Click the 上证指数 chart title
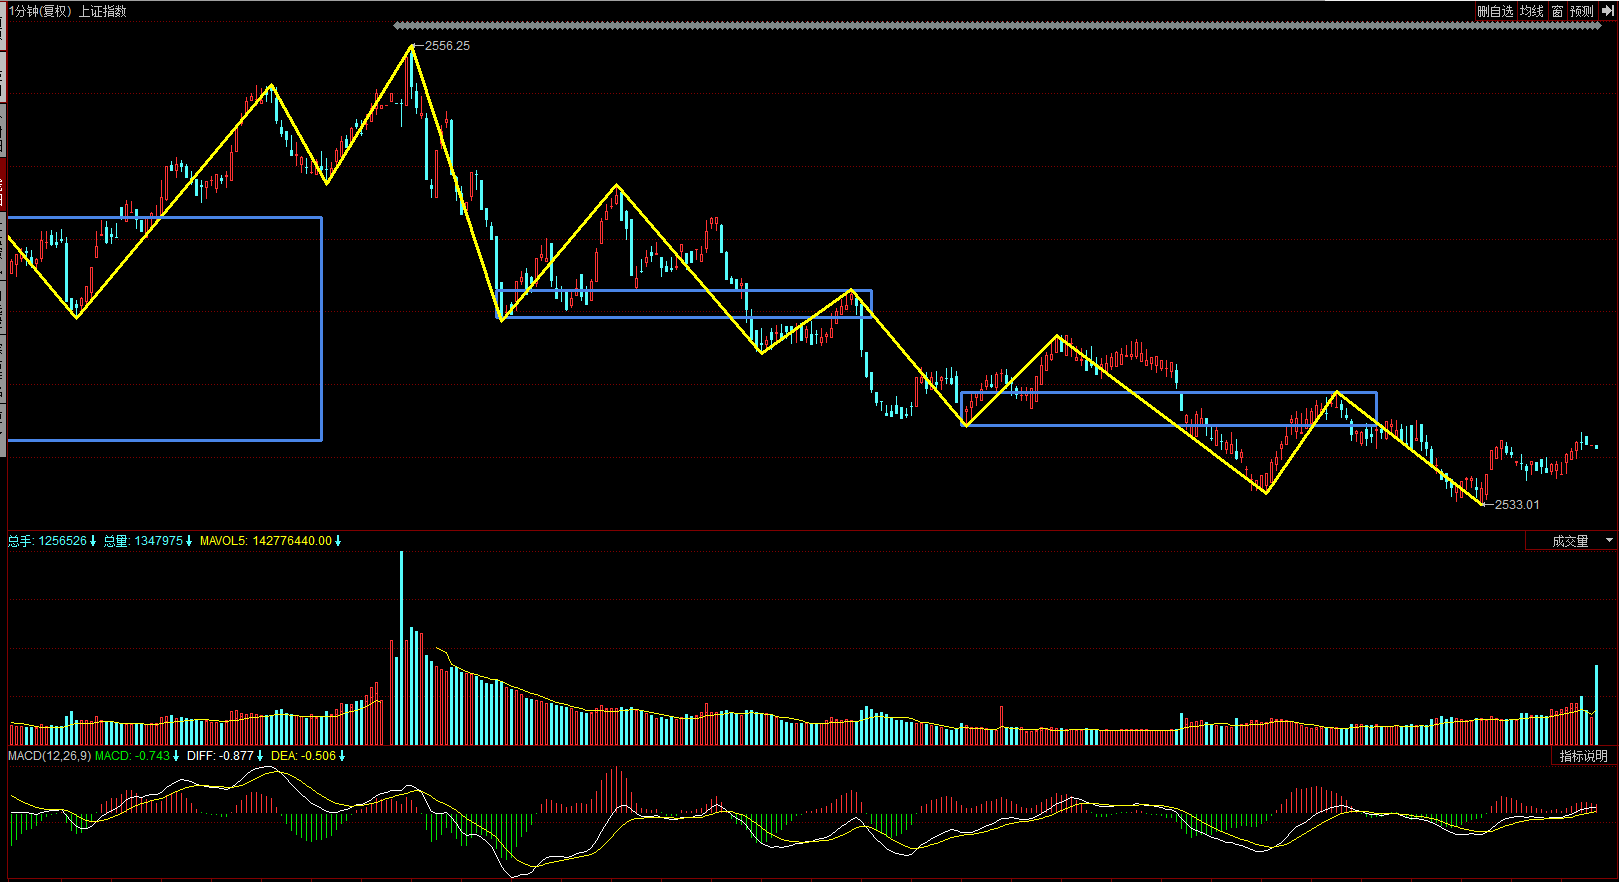Image resolution: width=1619 pixels, height=882 pixels. click(x=103, y=11)
